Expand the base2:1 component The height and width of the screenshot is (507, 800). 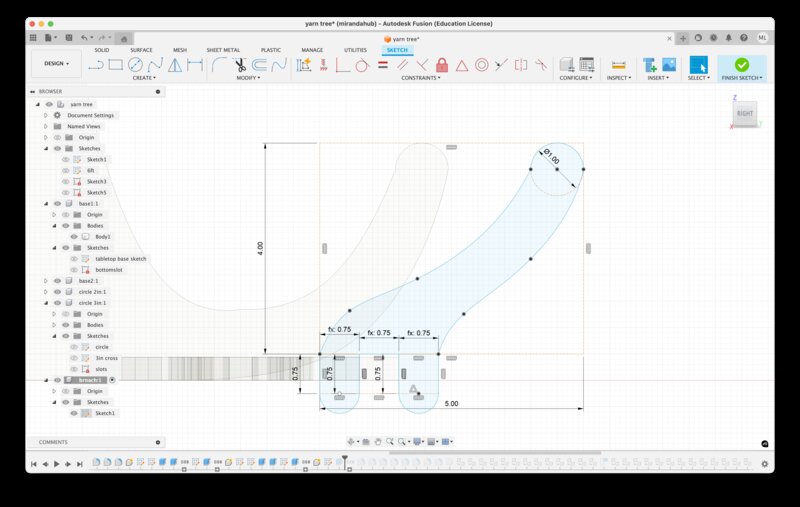pyautogui.click(x=46, y=281)
